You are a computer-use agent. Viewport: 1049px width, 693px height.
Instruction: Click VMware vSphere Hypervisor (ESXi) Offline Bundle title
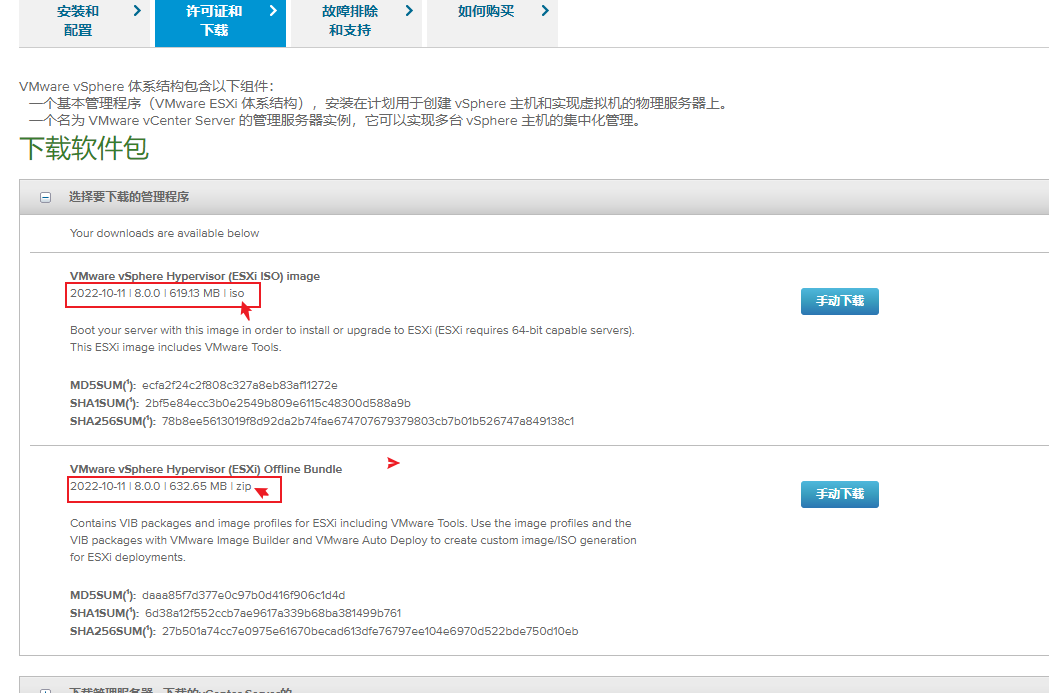pos(206,469)
